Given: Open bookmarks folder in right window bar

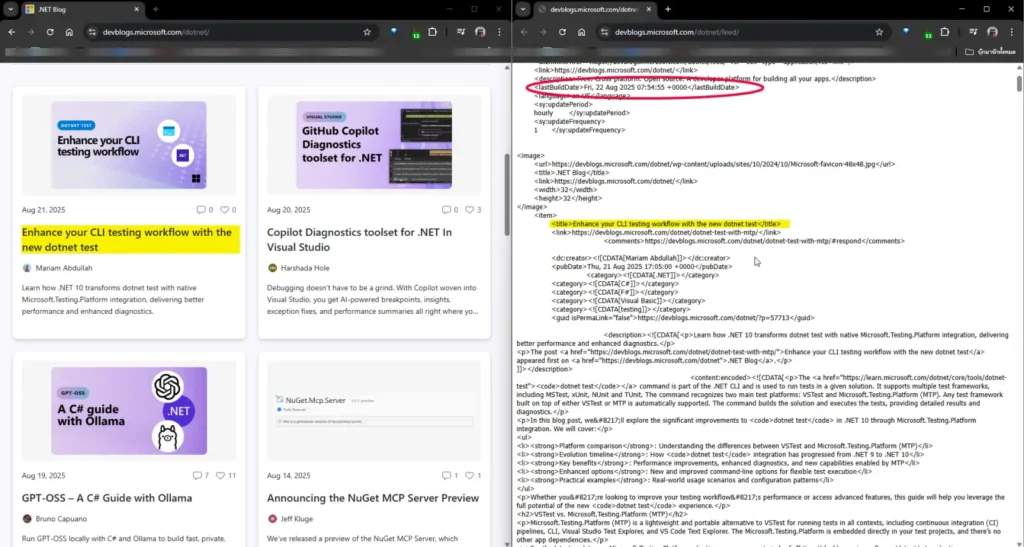Looking at the screenshot, I should click(x=990, y=52).
